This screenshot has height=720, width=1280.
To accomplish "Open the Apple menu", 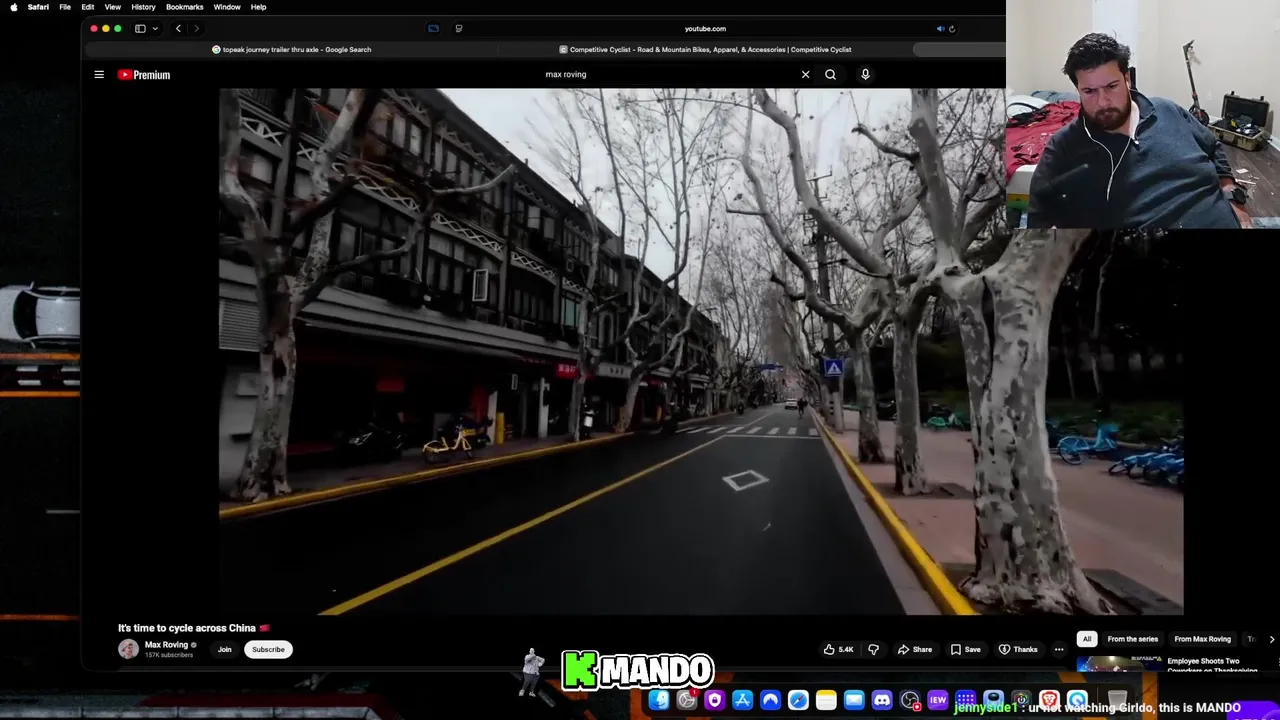I will click(13, 7).
